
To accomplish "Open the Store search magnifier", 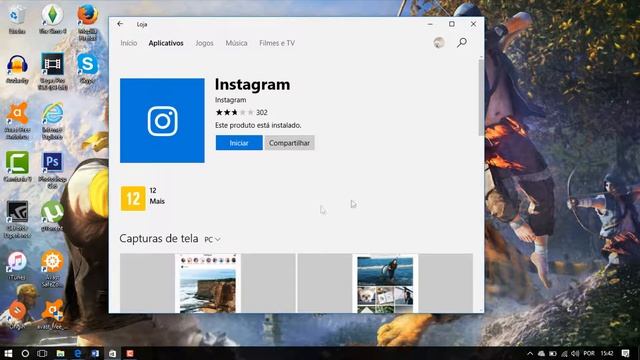I will pos(462,42).
